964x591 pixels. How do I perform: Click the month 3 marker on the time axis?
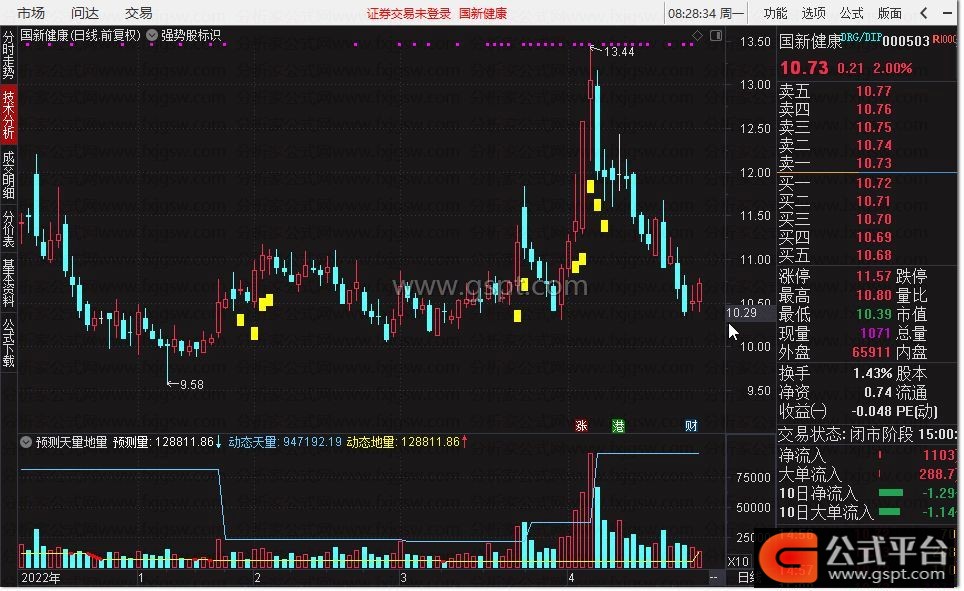(x=403, y=578)
